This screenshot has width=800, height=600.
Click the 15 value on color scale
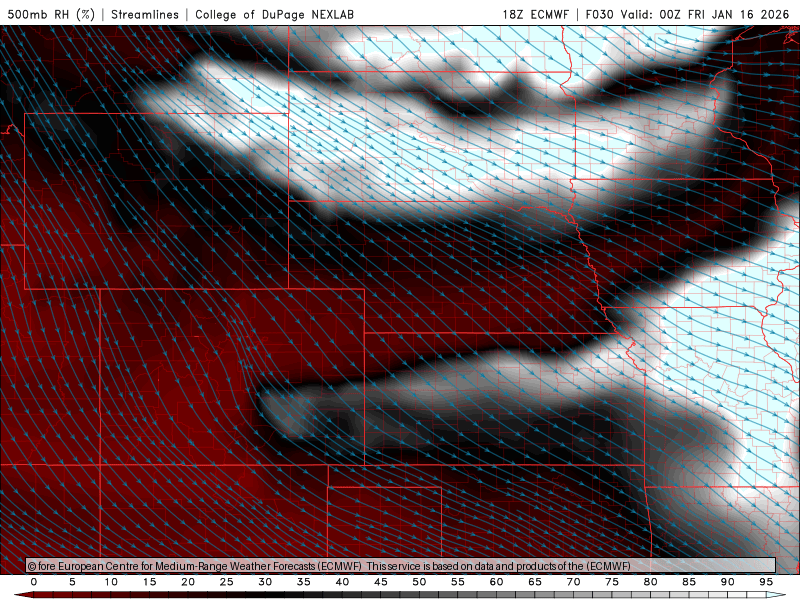[x=149, y=582]
